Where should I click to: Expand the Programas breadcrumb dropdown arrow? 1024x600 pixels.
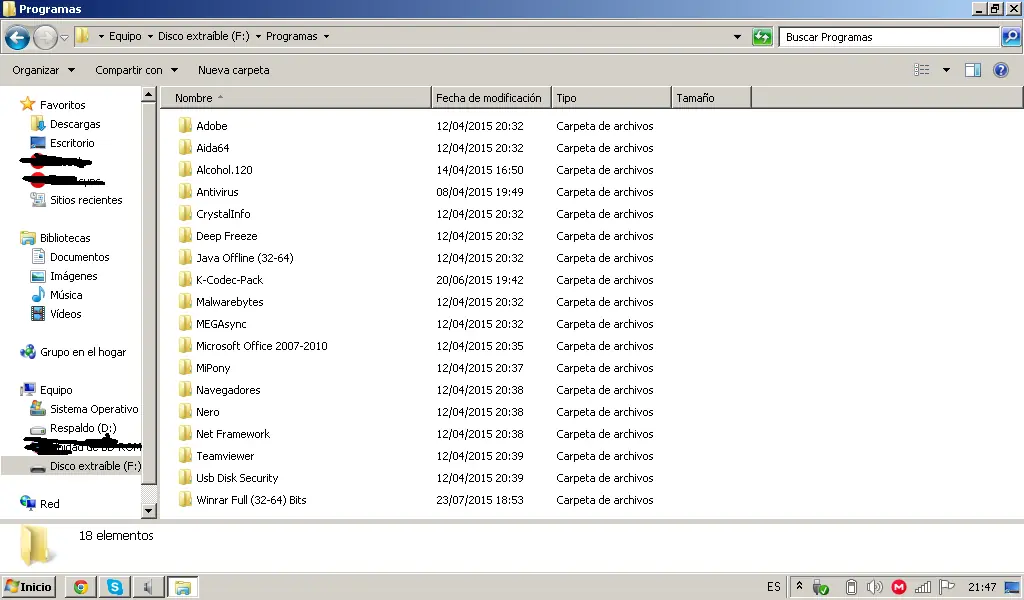[326, 37]
